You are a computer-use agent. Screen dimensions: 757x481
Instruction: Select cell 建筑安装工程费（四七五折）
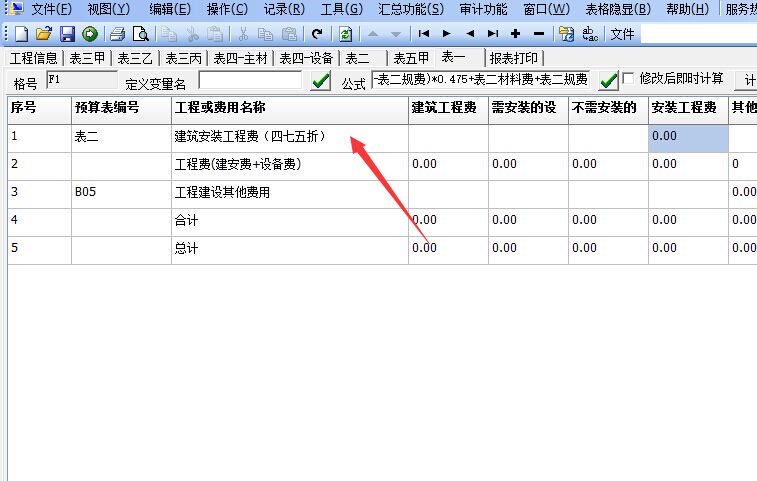[290, 139]
